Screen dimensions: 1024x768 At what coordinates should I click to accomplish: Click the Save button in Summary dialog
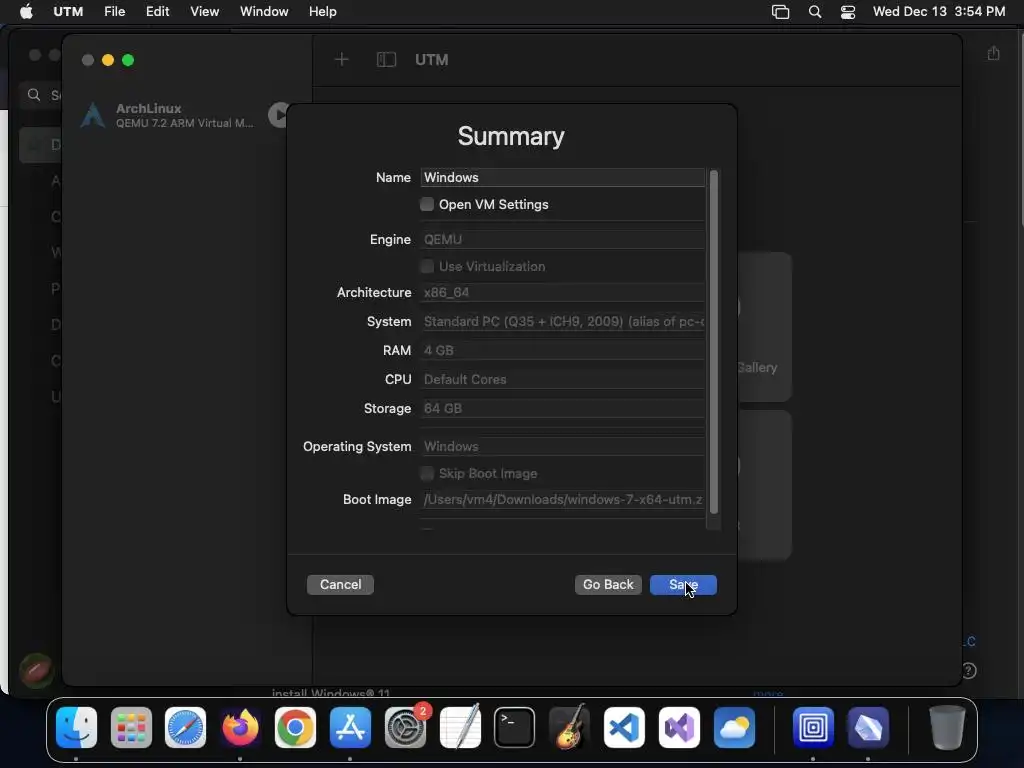point(683,584)
